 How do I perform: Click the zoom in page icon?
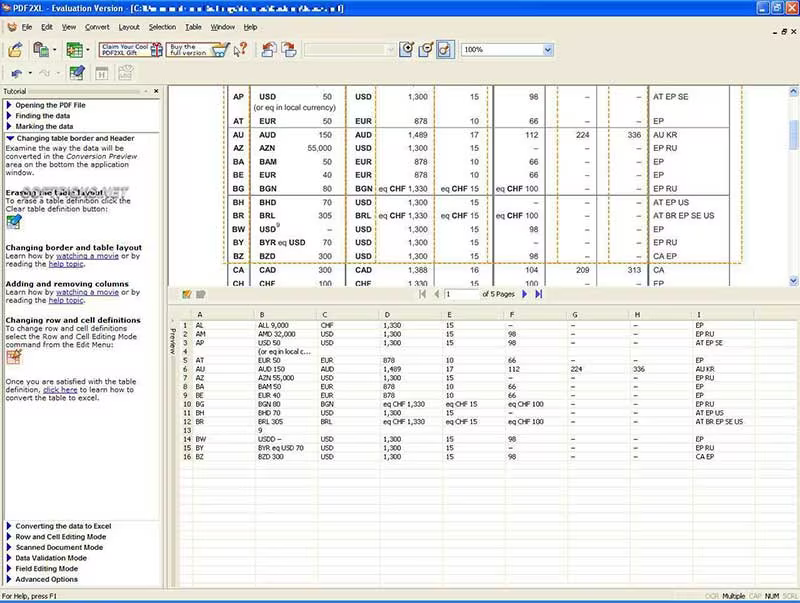407,49
